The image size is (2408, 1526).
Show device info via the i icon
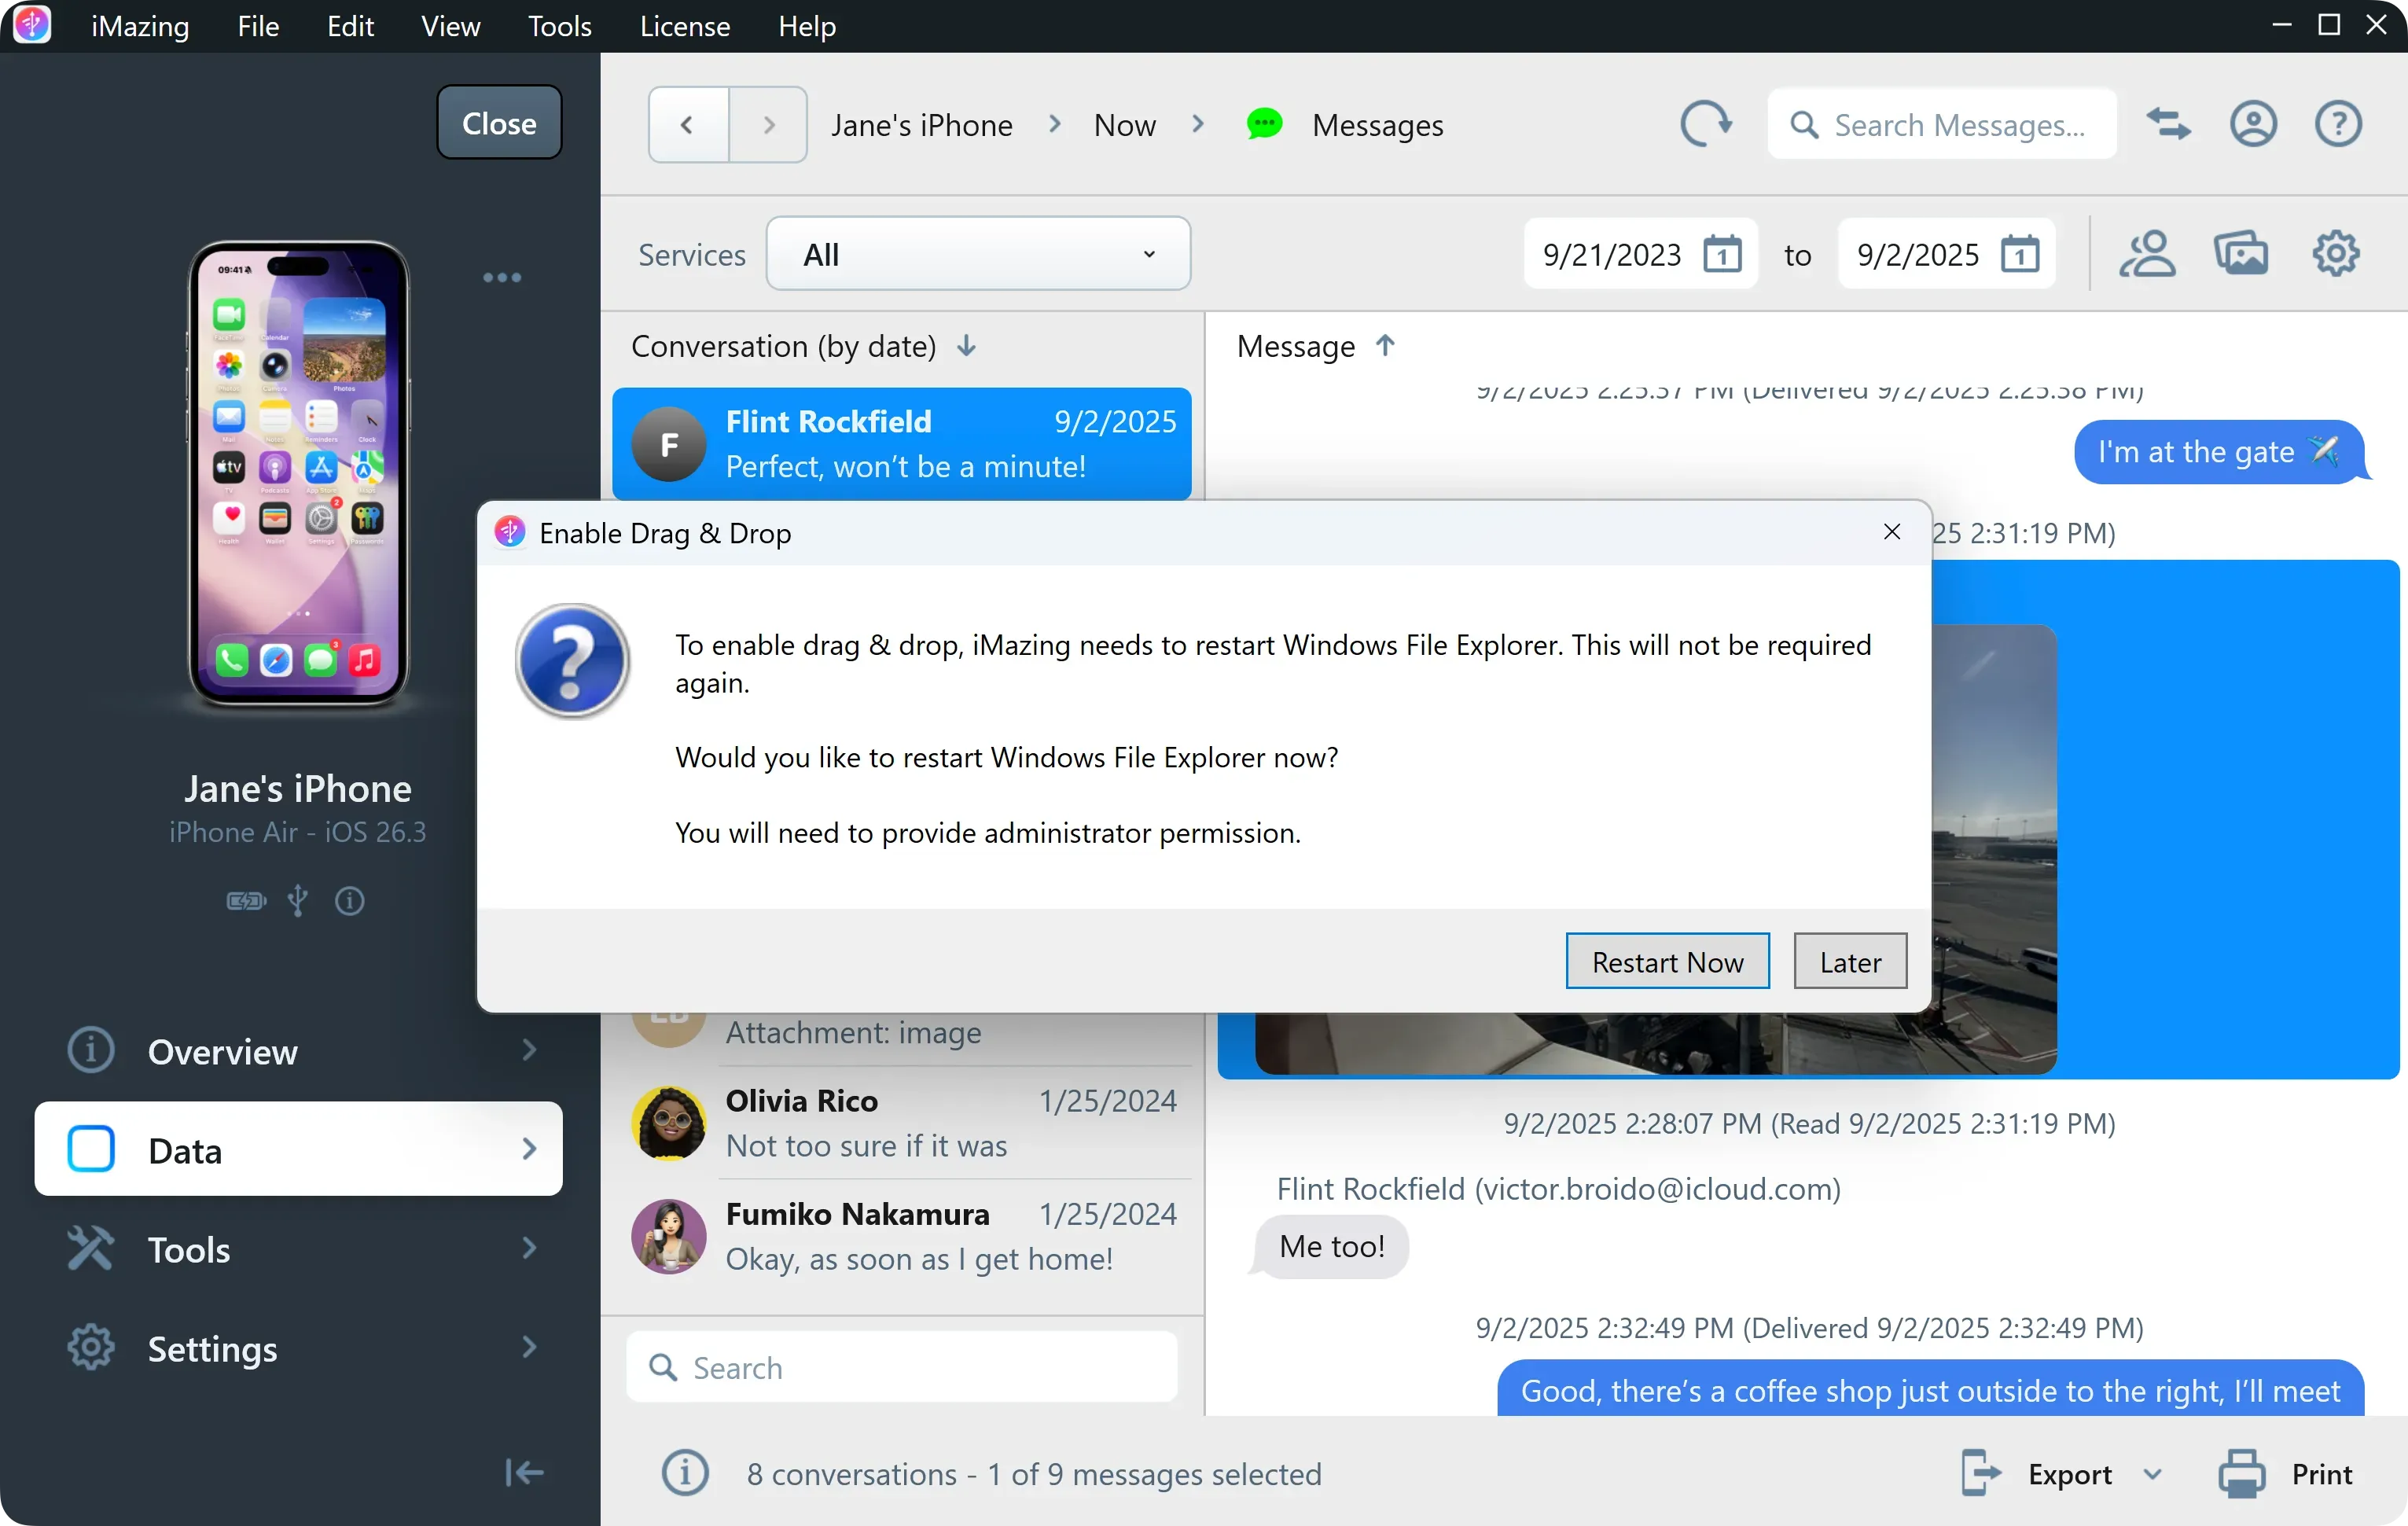click(350, 901)
